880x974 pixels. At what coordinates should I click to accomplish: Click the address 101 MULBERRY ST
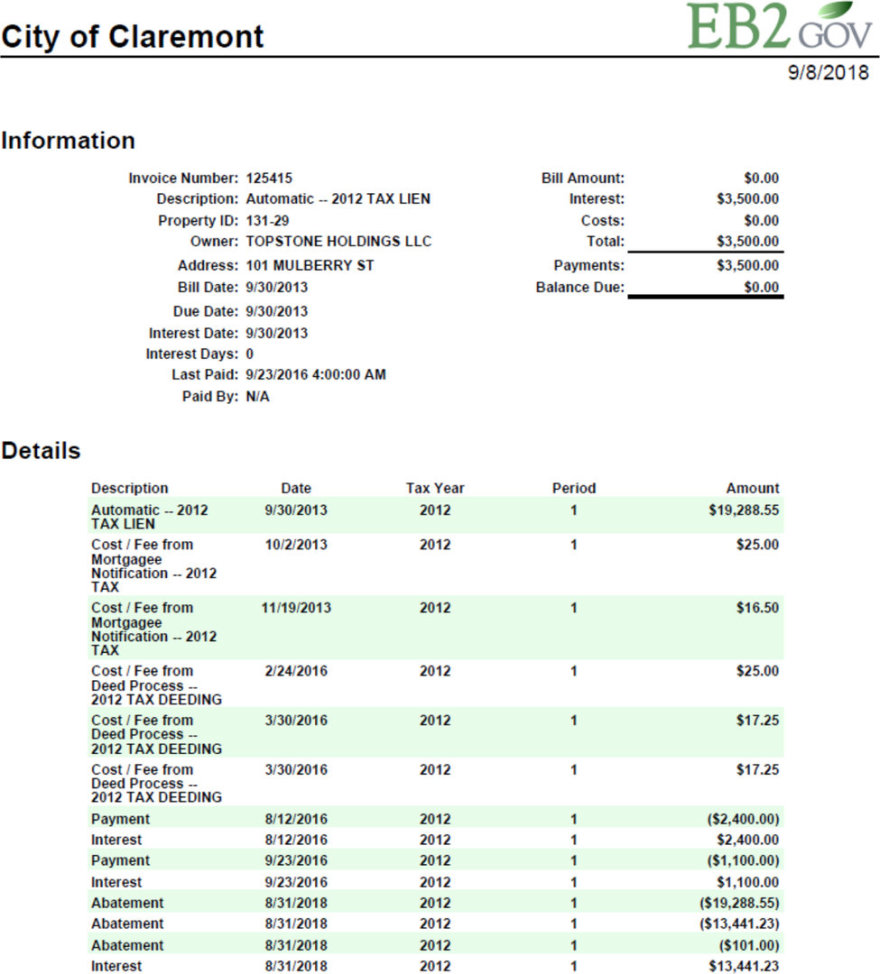click(310, 266)
